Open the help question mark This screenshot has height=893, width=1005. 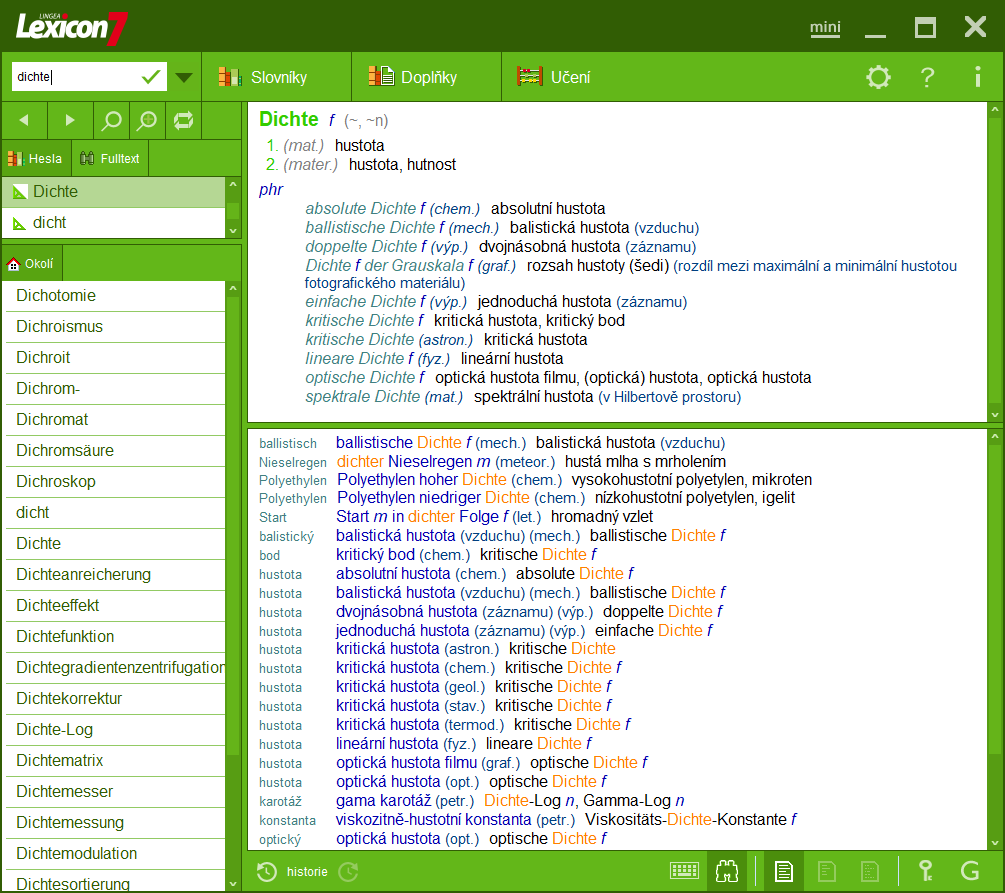point(926,76)
